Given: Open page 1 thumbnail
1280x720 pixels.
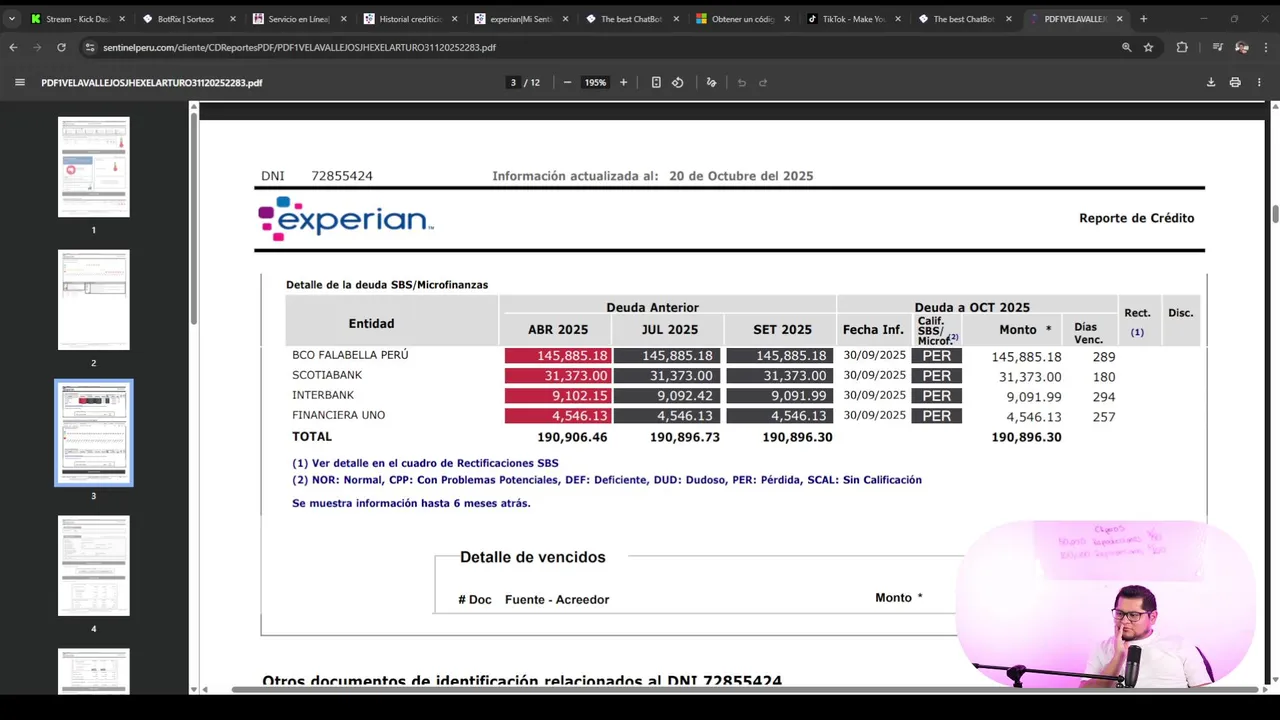Looking at the screenshot, I should point(94,167).
